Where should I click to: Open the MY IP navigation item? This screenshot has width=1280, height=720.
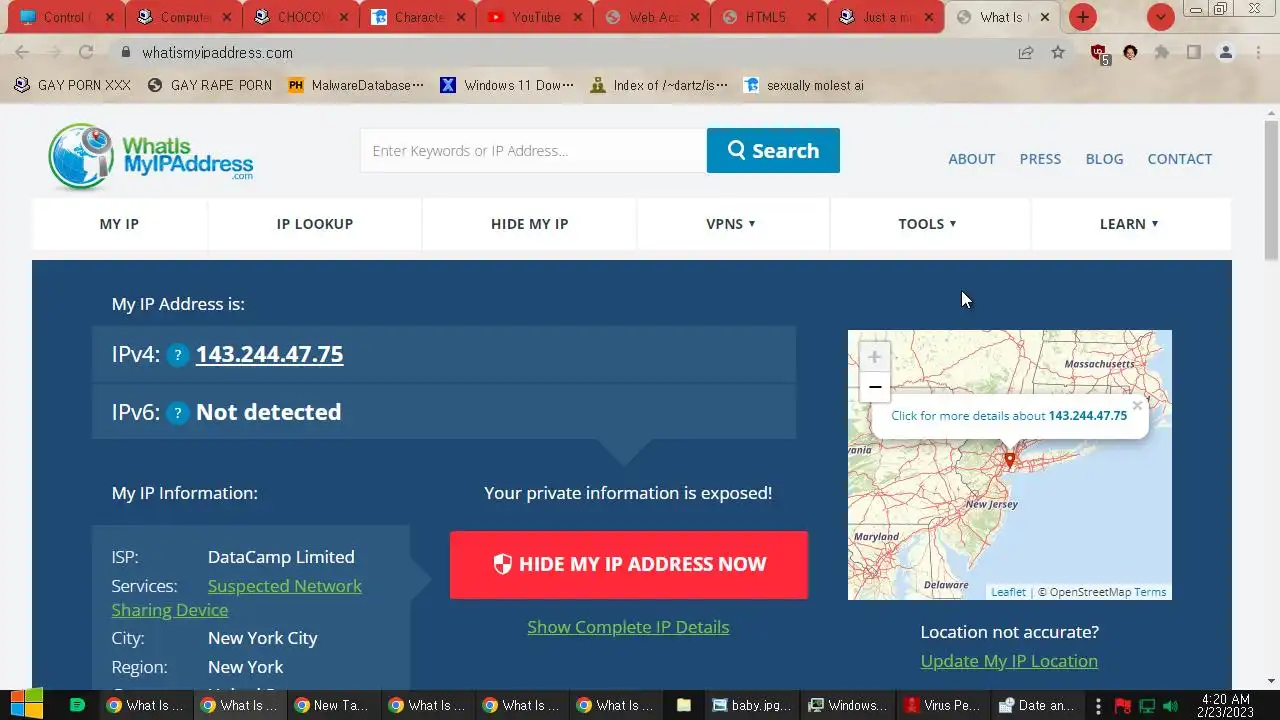tap(119, 224)
